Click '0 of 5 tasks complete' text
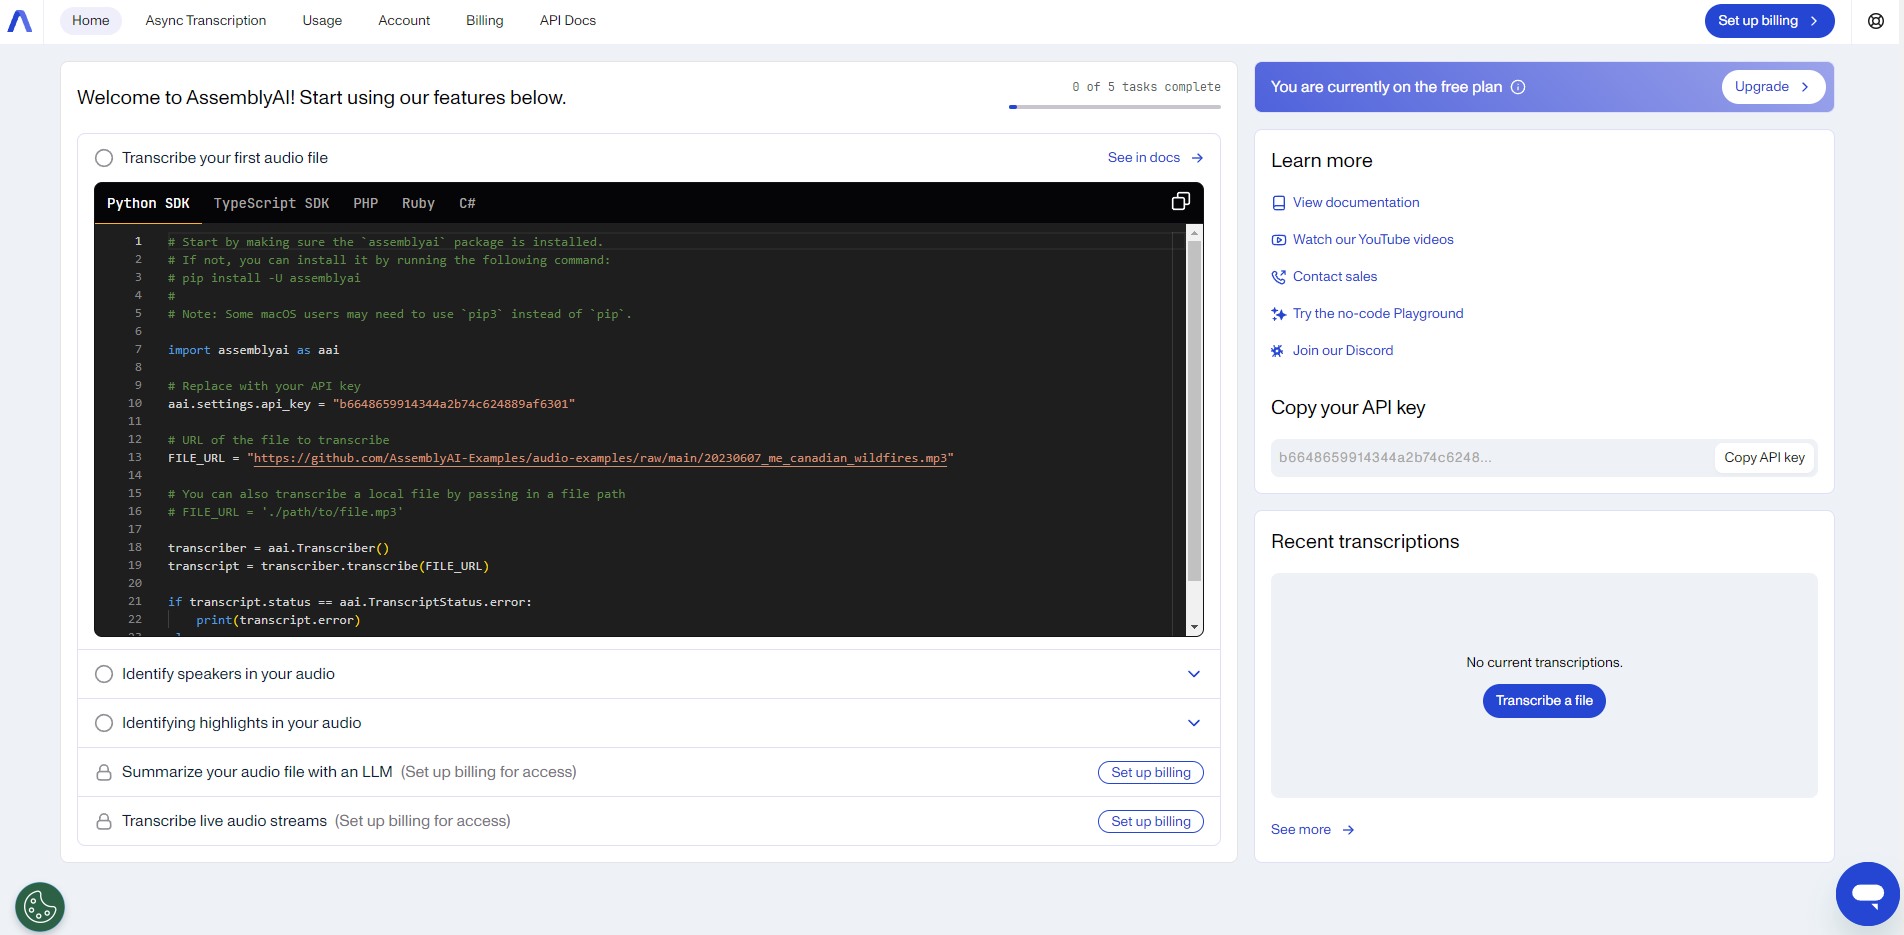Screen dimensions: 1904x935 click(x=1146, y=87)
